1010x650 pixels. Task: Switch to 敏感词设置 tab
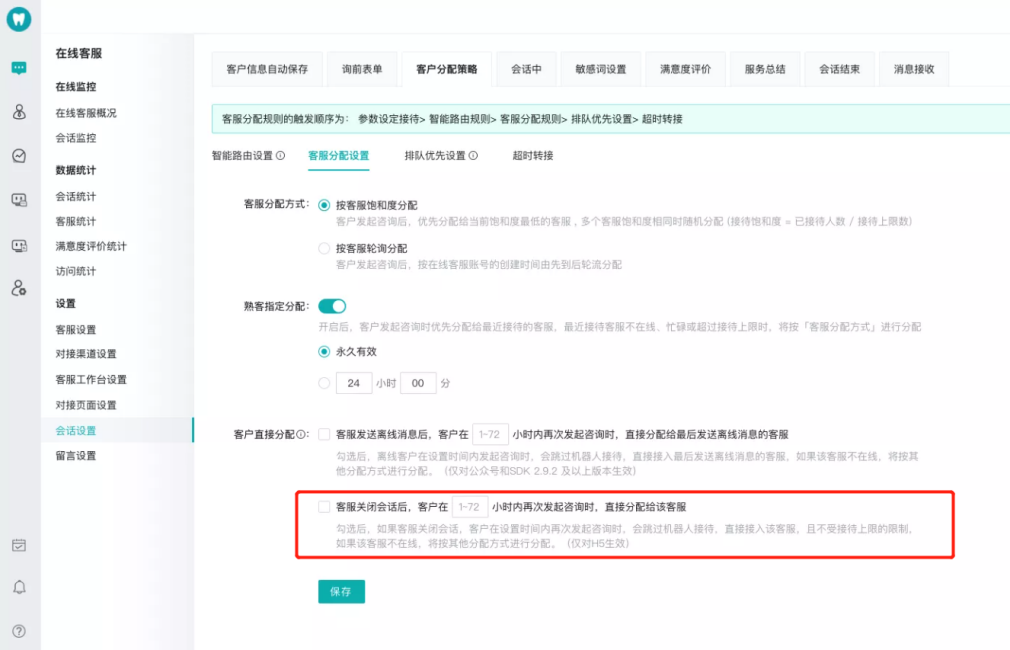[x=601, y=69]
